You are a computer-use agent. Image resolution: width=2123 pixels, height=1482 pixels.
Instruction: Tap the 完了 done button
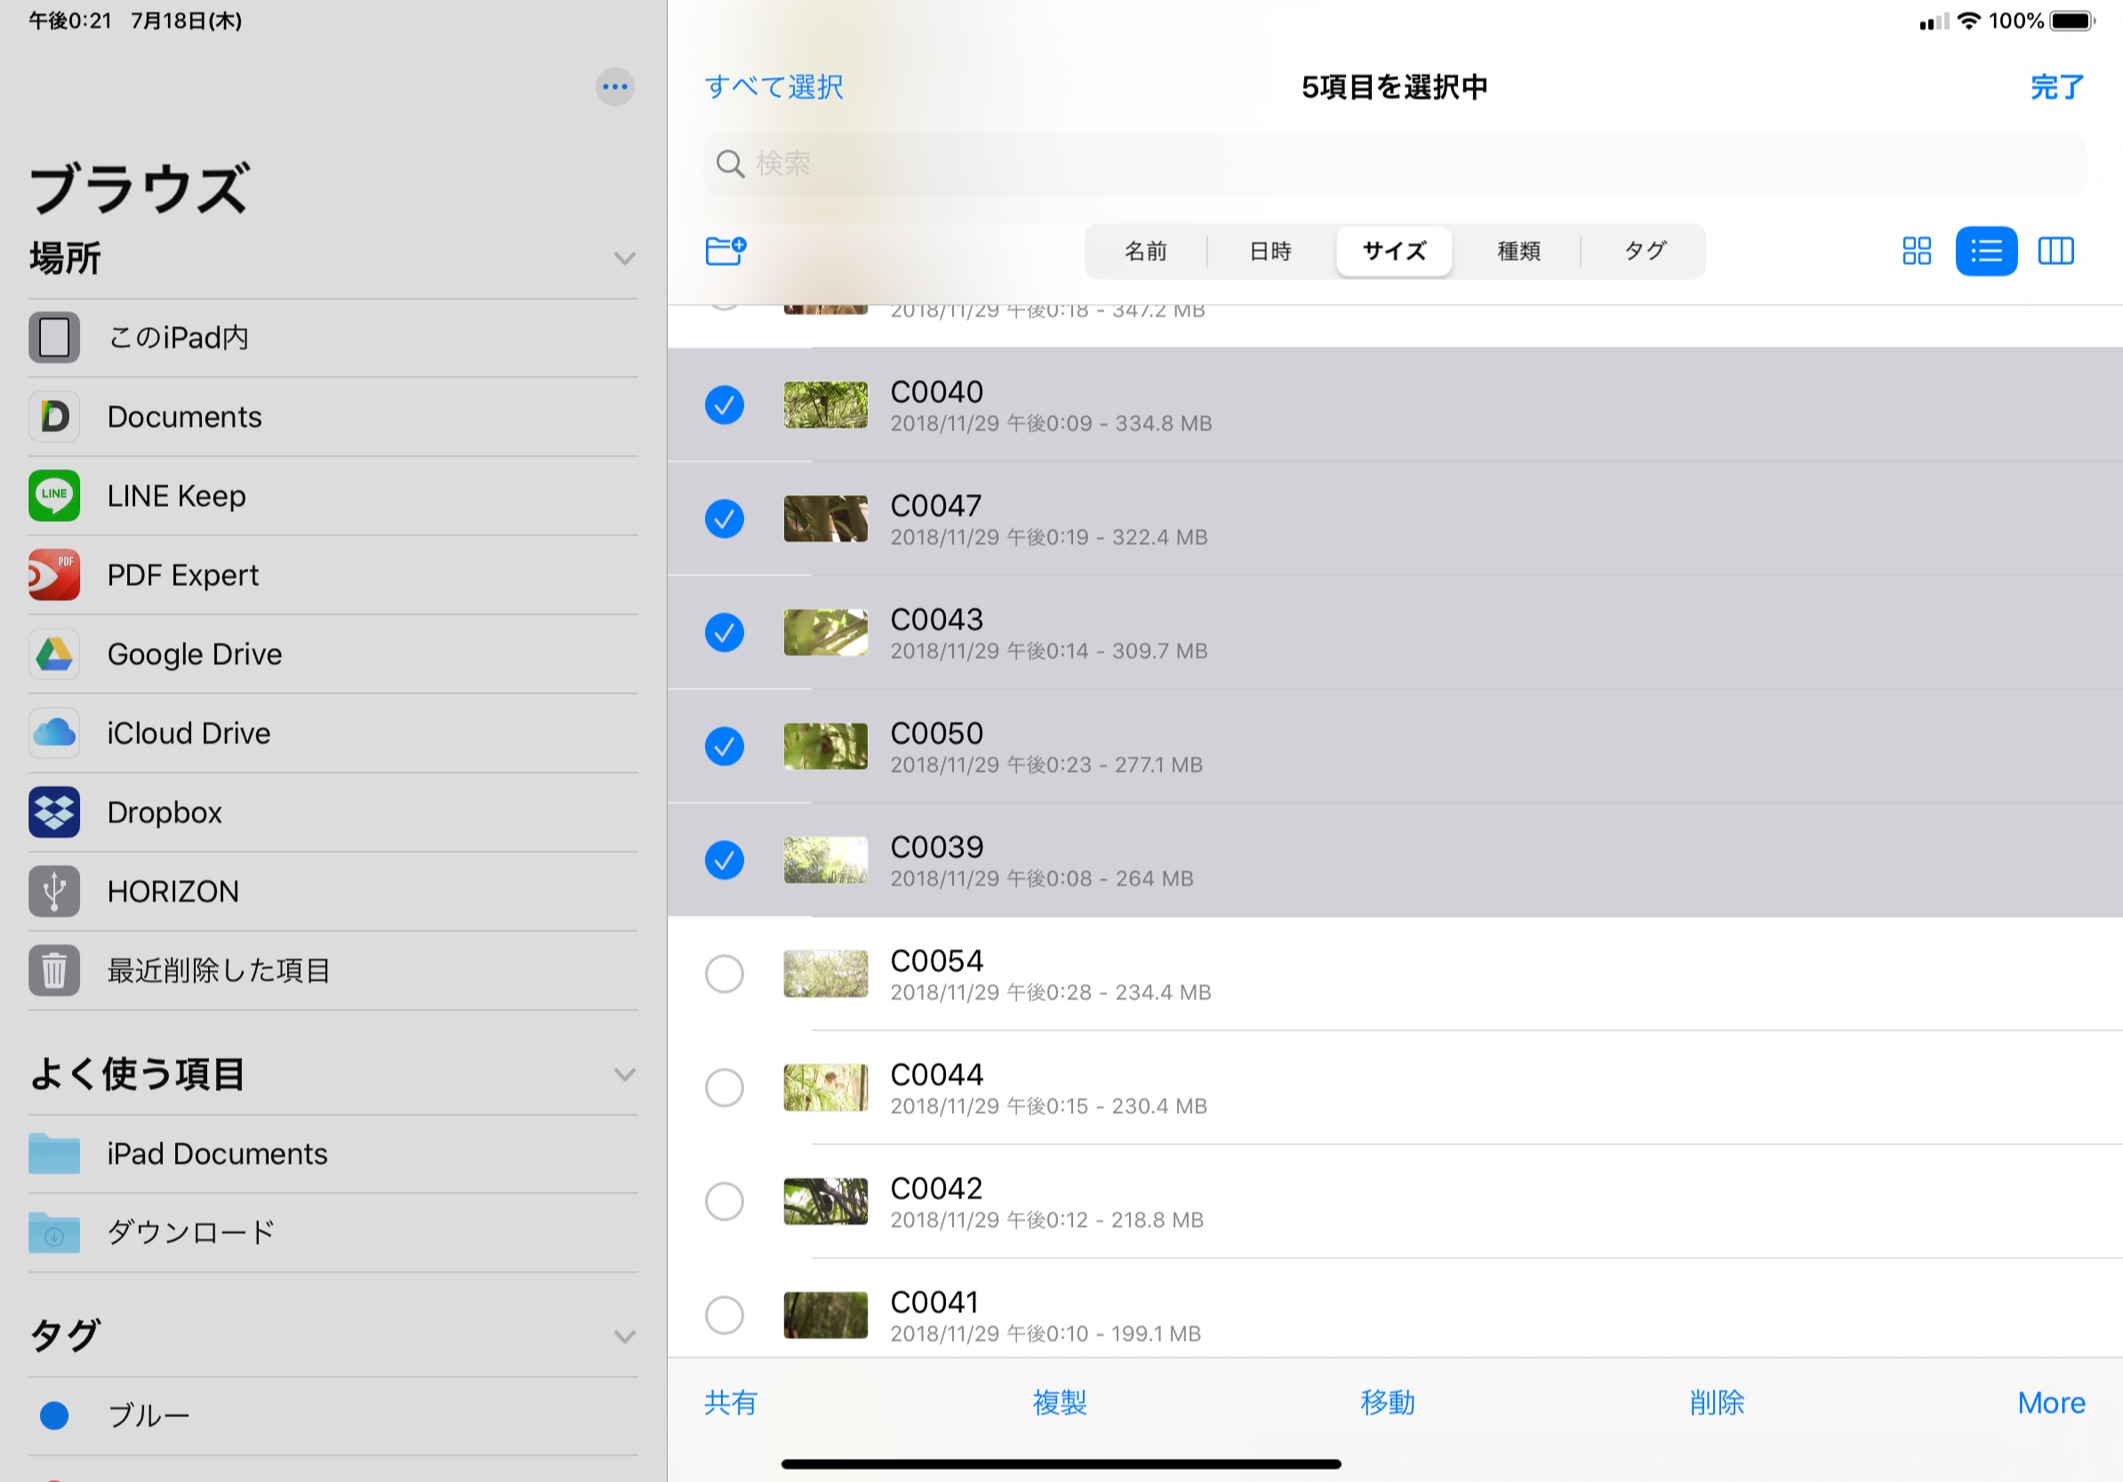click(2056, 87)
